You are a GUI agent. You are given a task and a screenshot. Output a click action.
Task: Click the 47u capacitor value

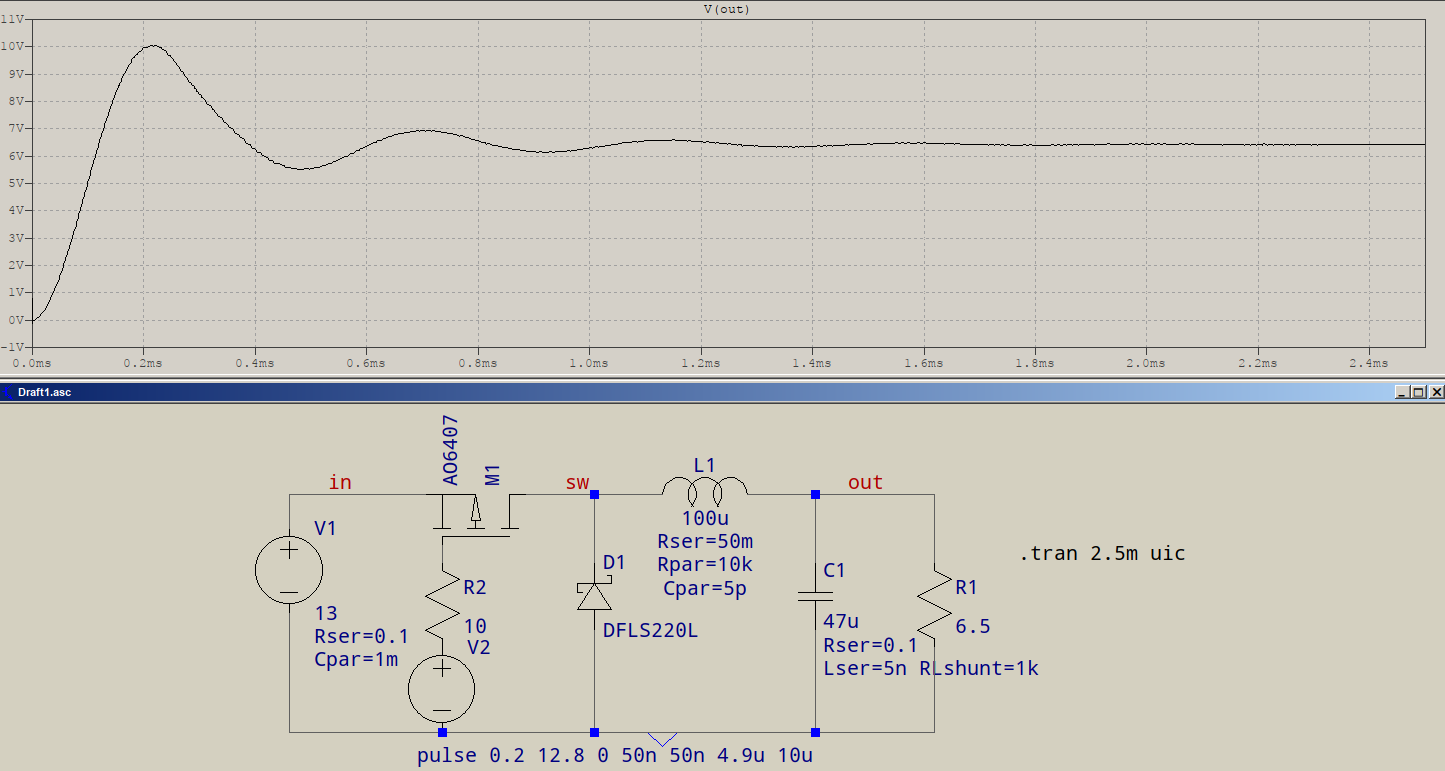click(841, 622)
